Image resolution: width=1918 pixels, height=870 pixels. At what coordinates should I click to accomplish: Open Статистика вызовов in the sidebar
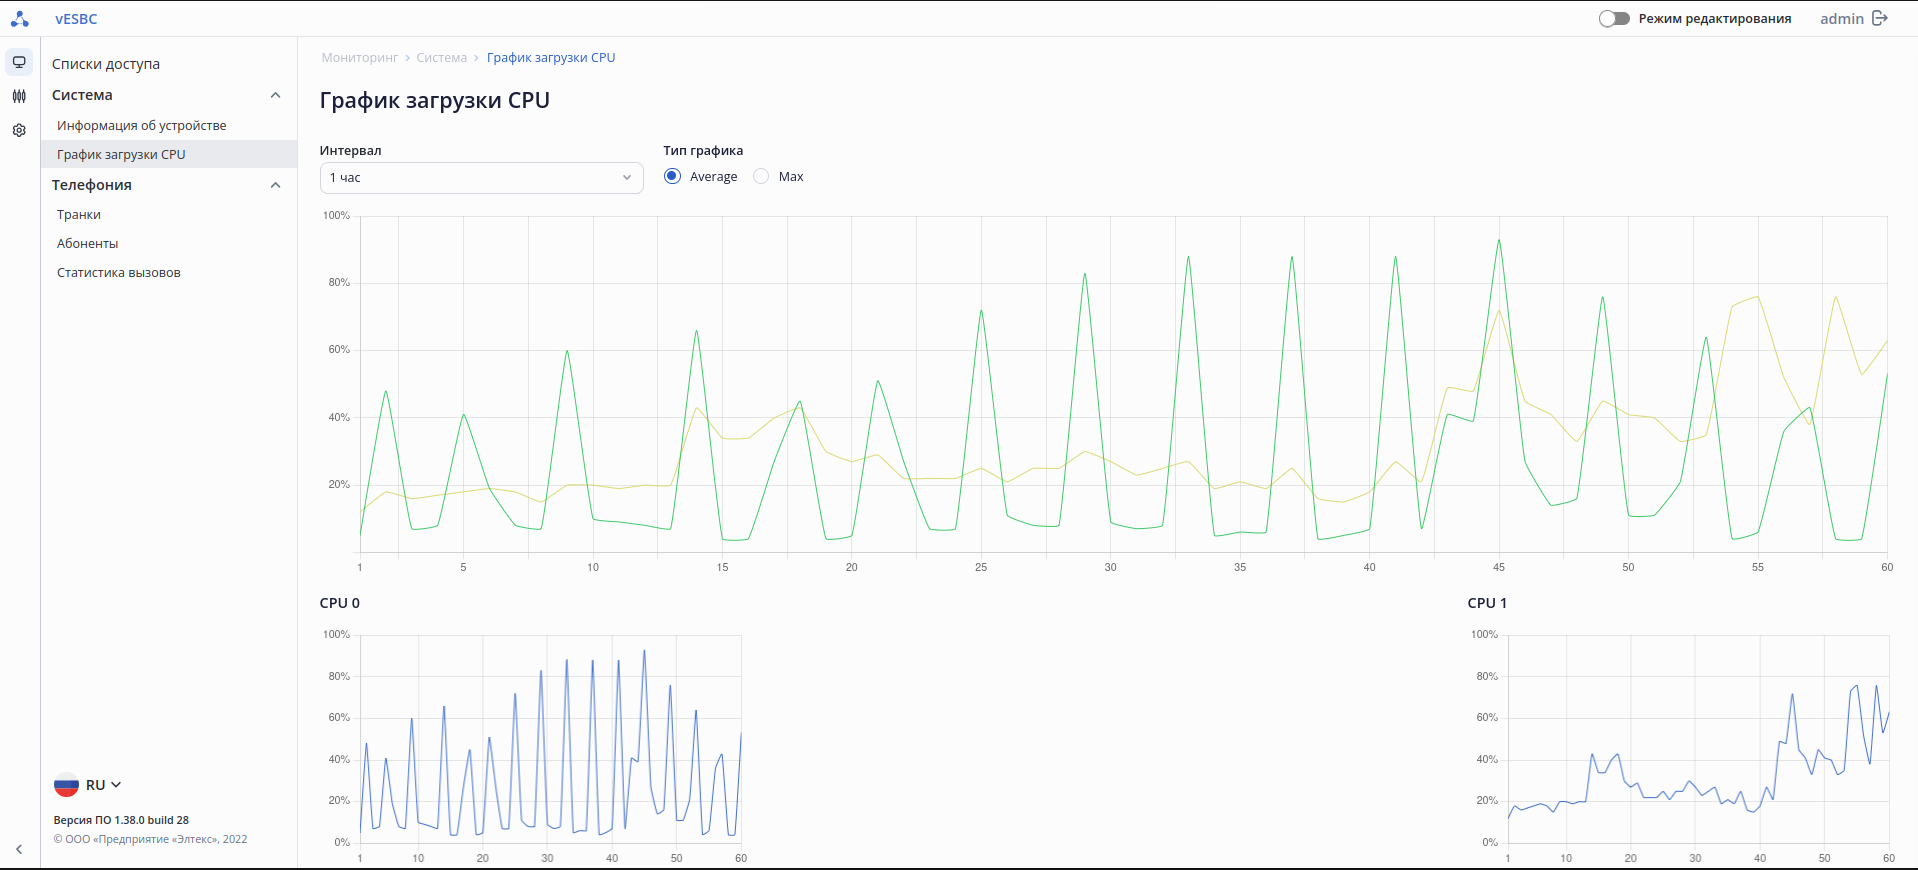point(119,272)
